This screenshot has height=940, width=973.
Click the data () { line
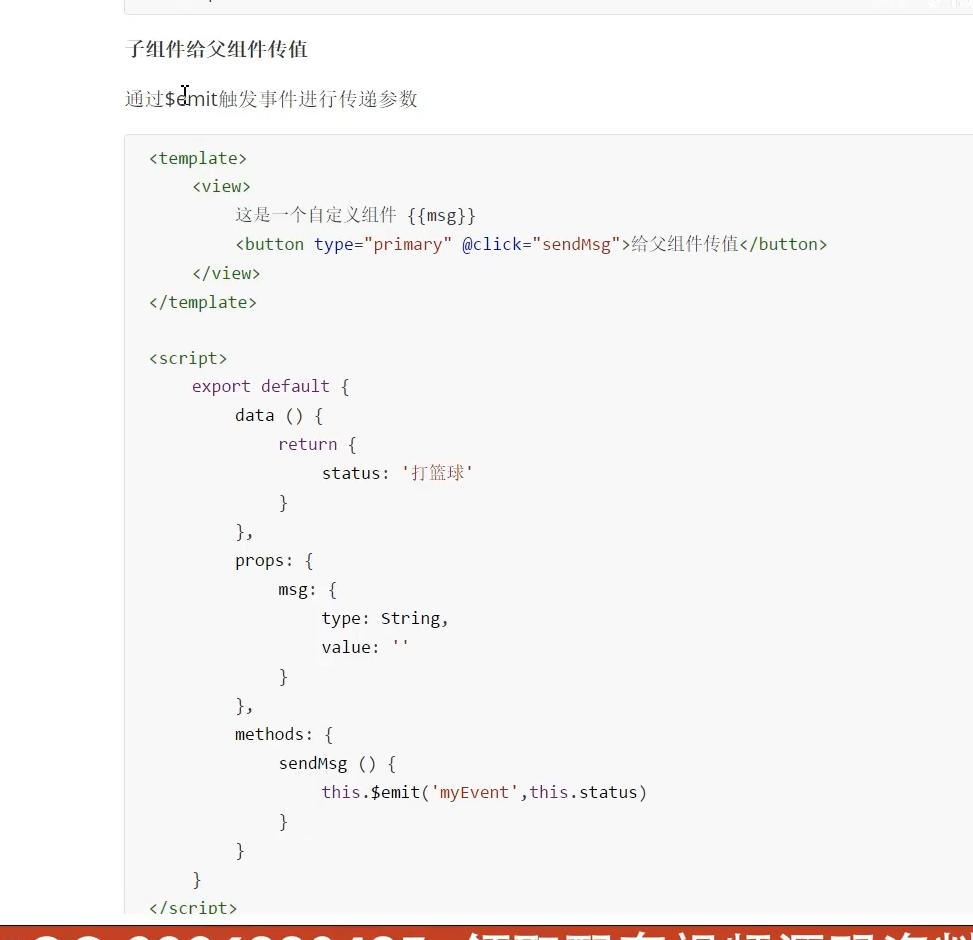(x=279, y=416)
